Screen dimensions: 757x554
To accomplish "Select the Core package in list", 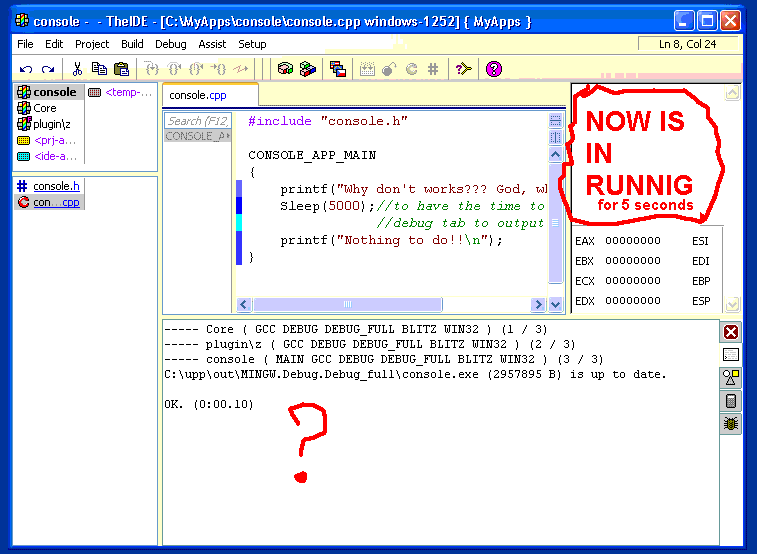I will [45, 108].
